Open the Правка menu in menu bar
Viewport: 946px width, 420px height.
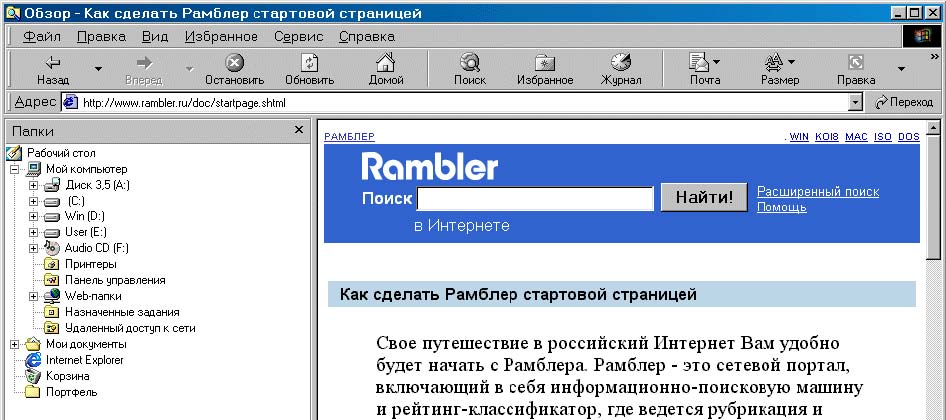click(101, 37)
